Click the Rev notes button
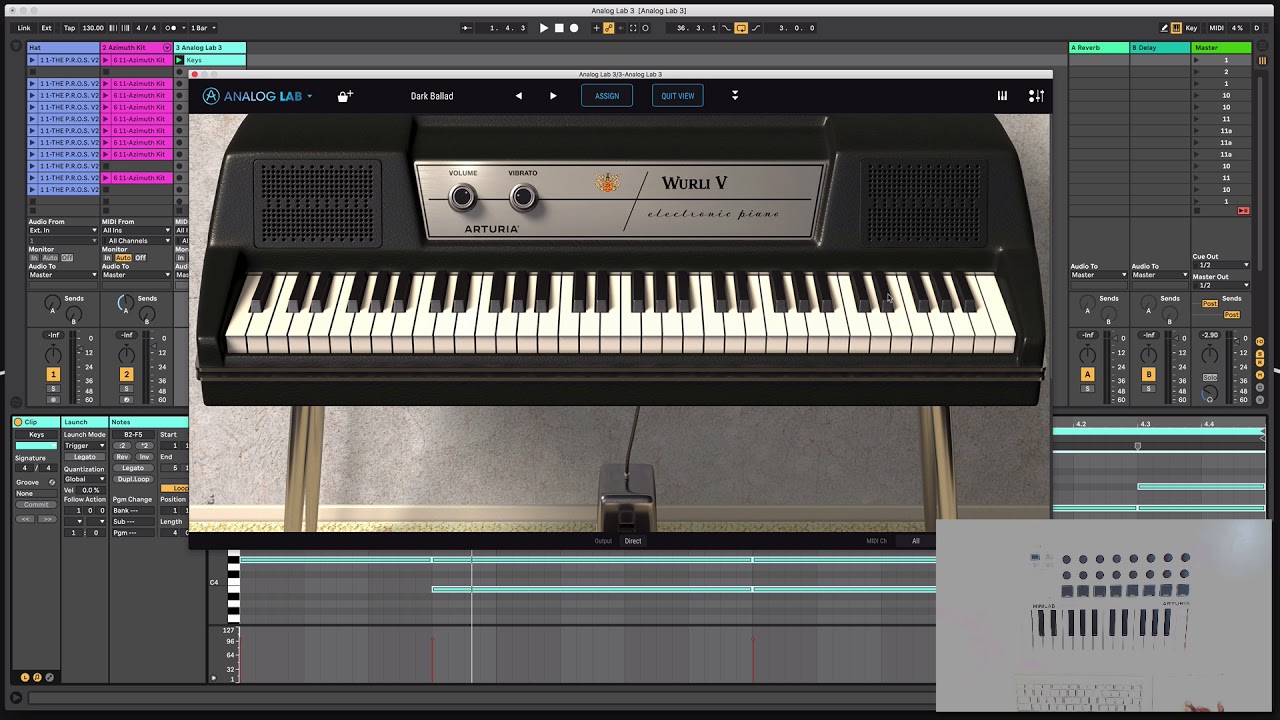Image resolution: width=1280 pixels, height=720 pixels. (122, 457)
